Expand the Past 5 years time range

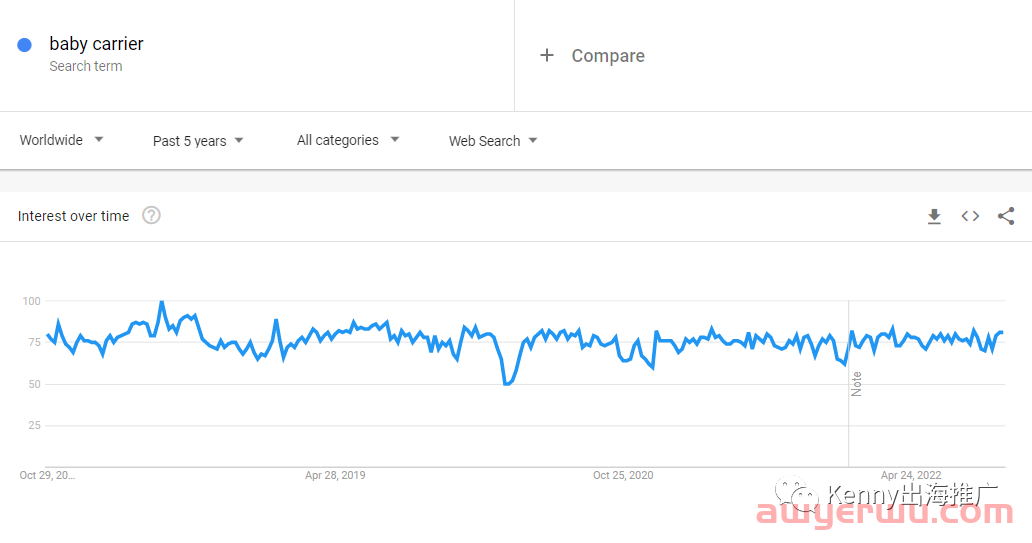tap(198, 141)
